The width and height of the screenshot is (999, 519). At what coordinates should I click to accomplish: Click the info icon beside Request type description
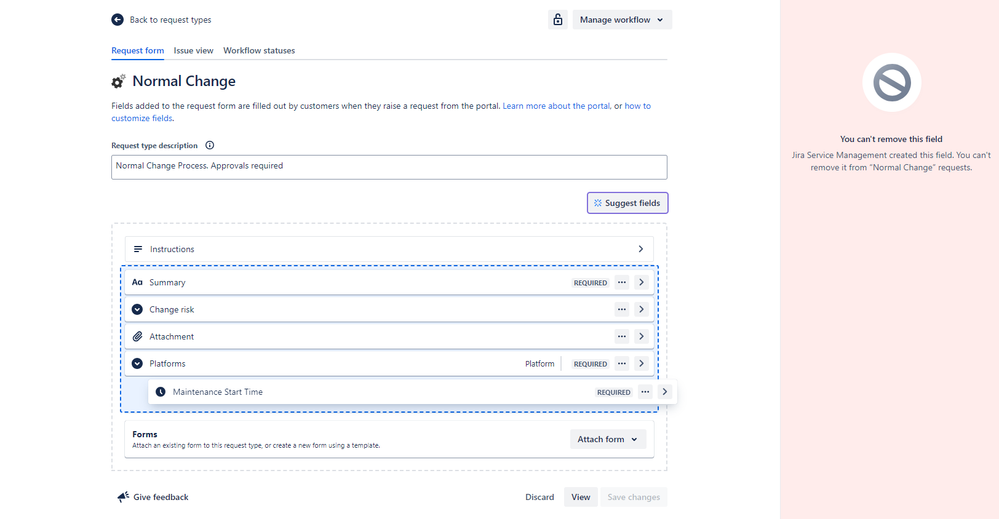click(210, 145)
